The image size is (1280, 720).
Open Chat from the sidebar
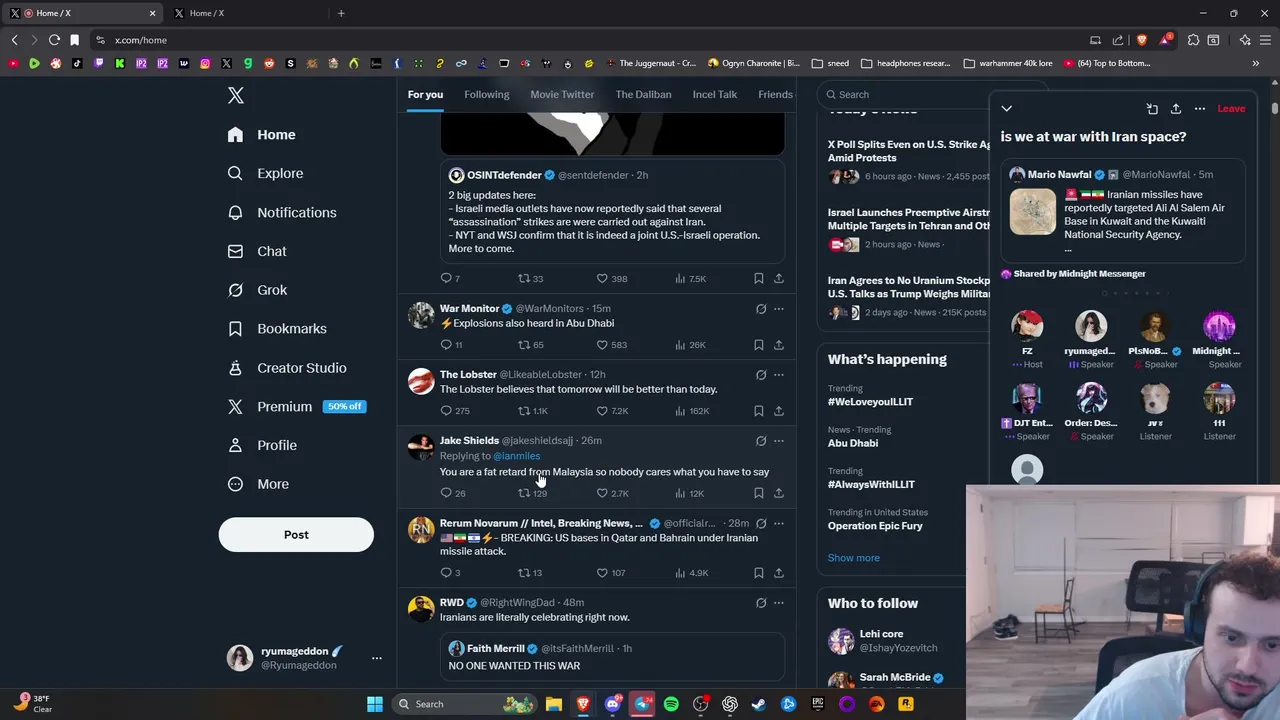click(257, 251)
